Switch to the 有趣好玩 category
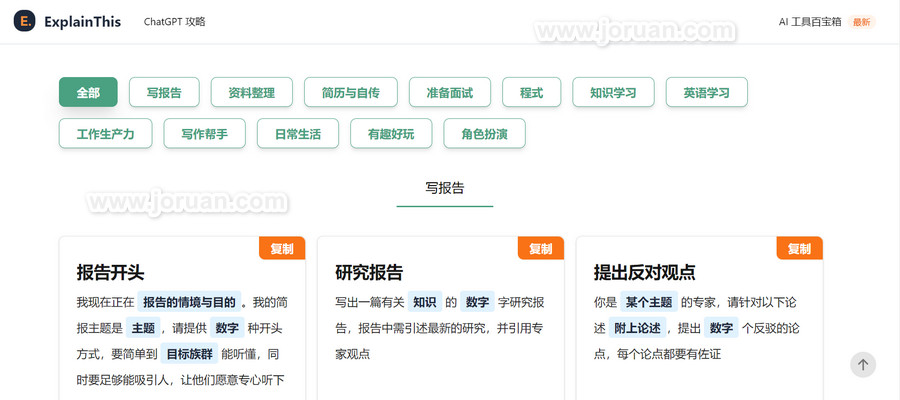 (390, 133)
